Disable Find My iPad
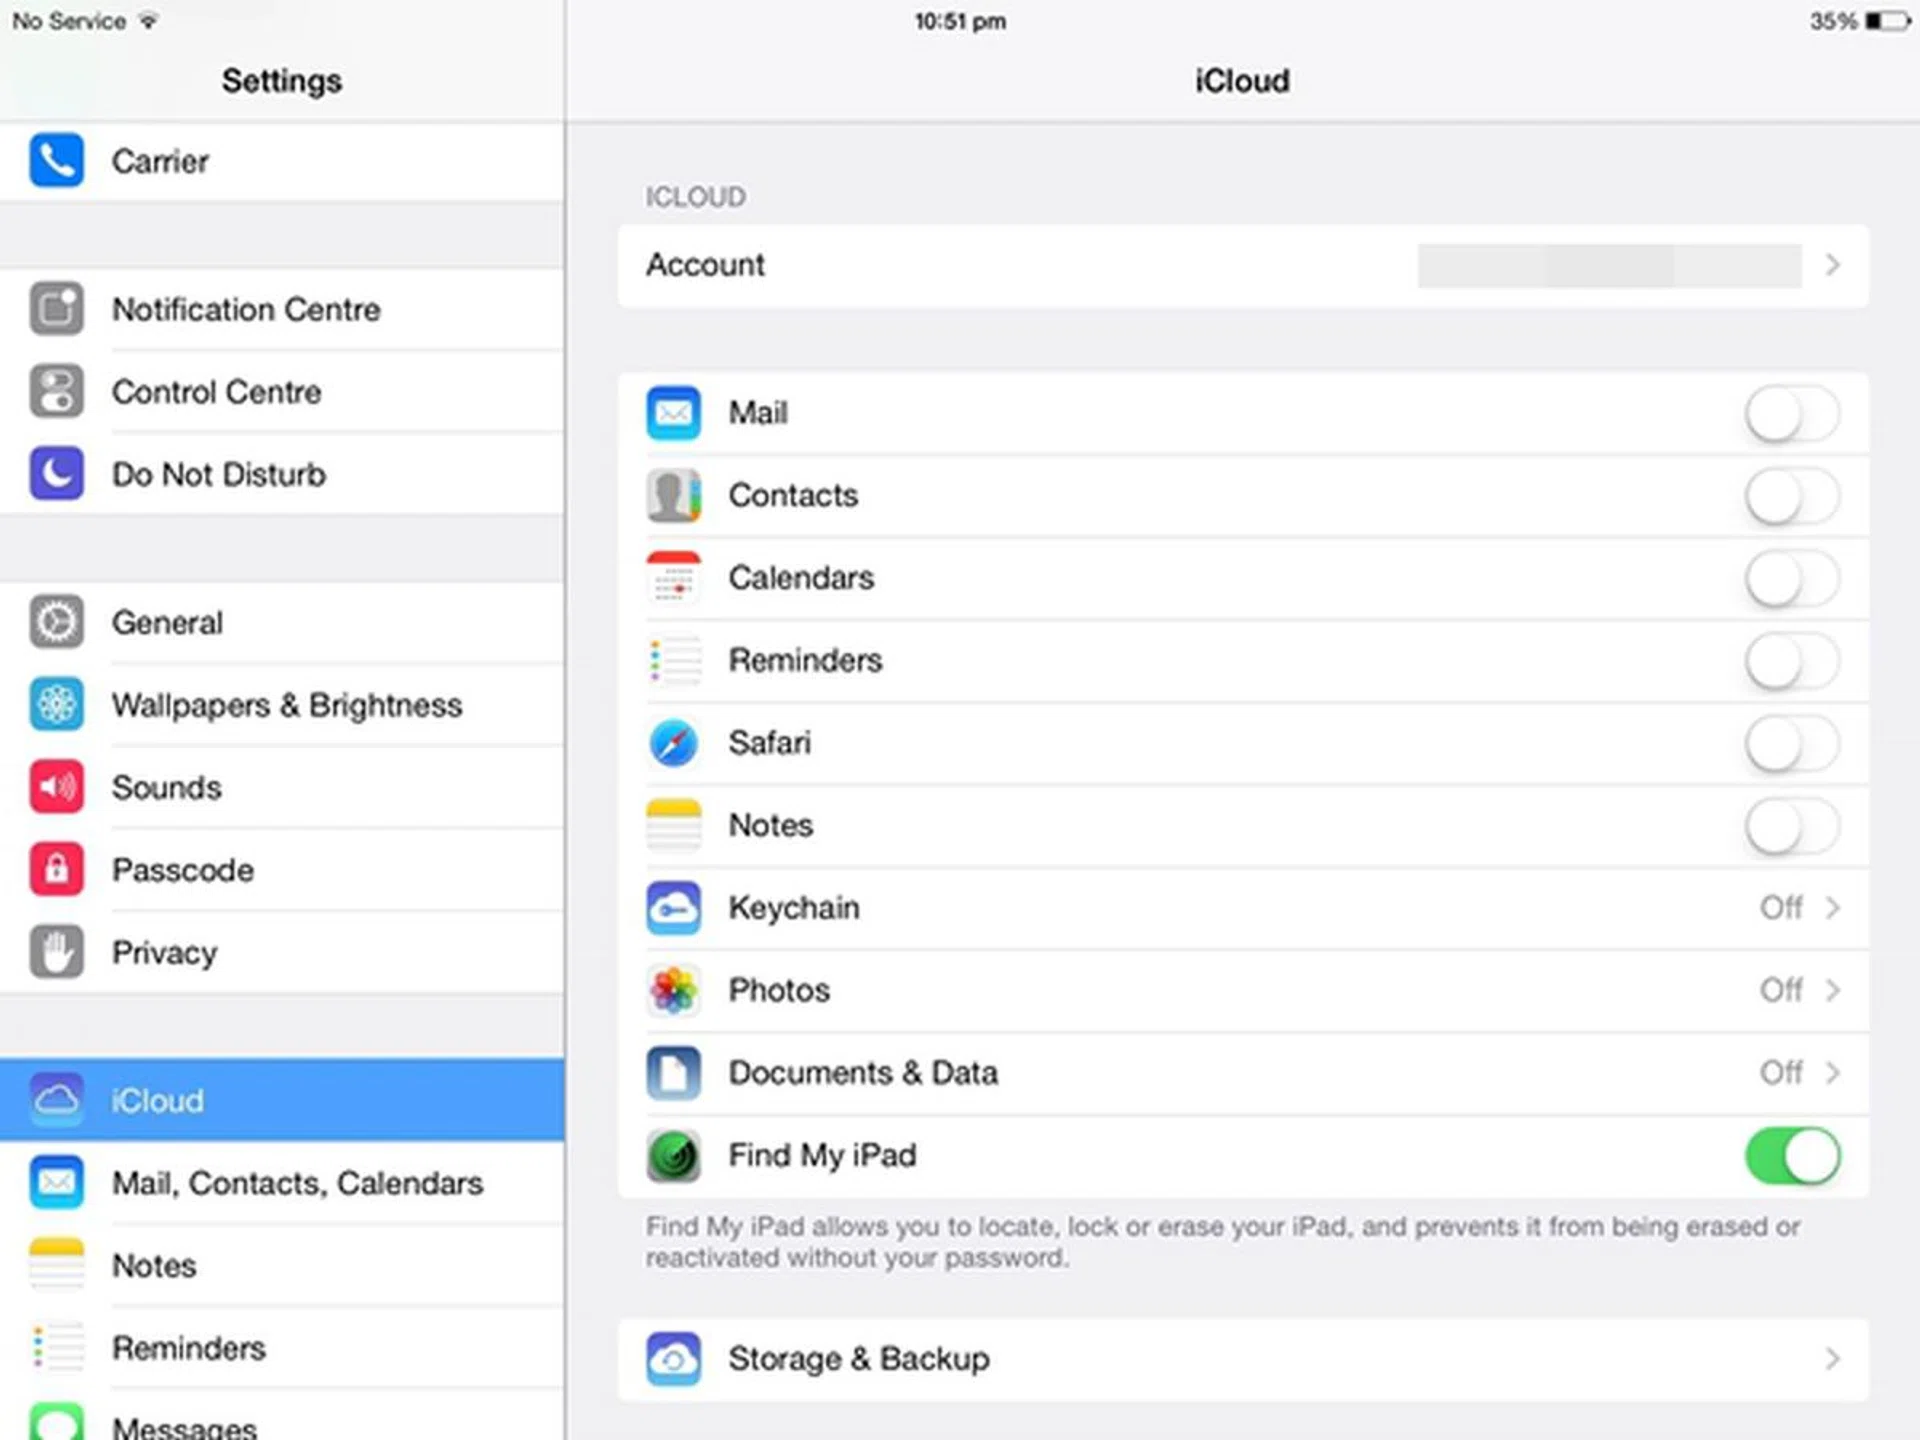 coord(1793,1155)
